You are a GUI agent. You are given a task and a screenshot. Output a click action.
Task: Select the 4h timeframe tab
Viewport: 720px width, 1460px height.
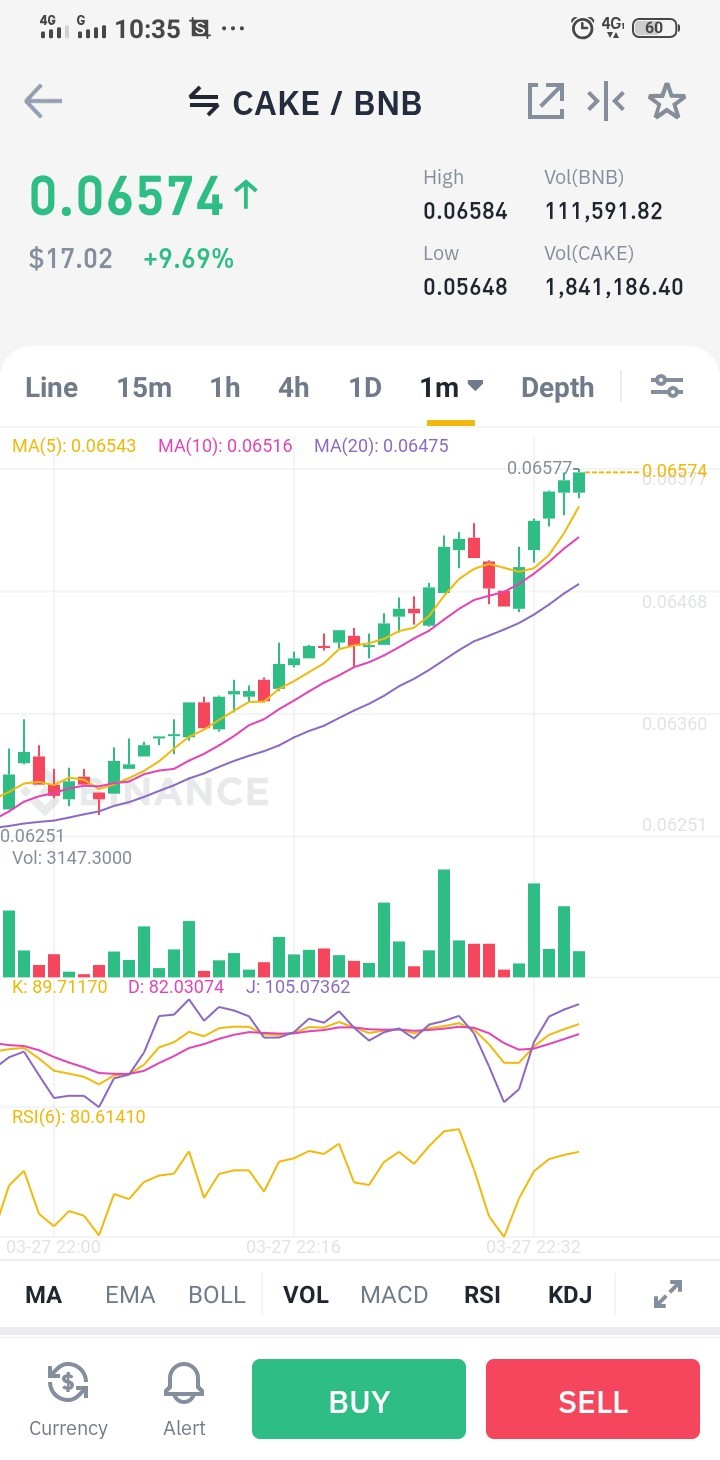(x=293, y=387)
